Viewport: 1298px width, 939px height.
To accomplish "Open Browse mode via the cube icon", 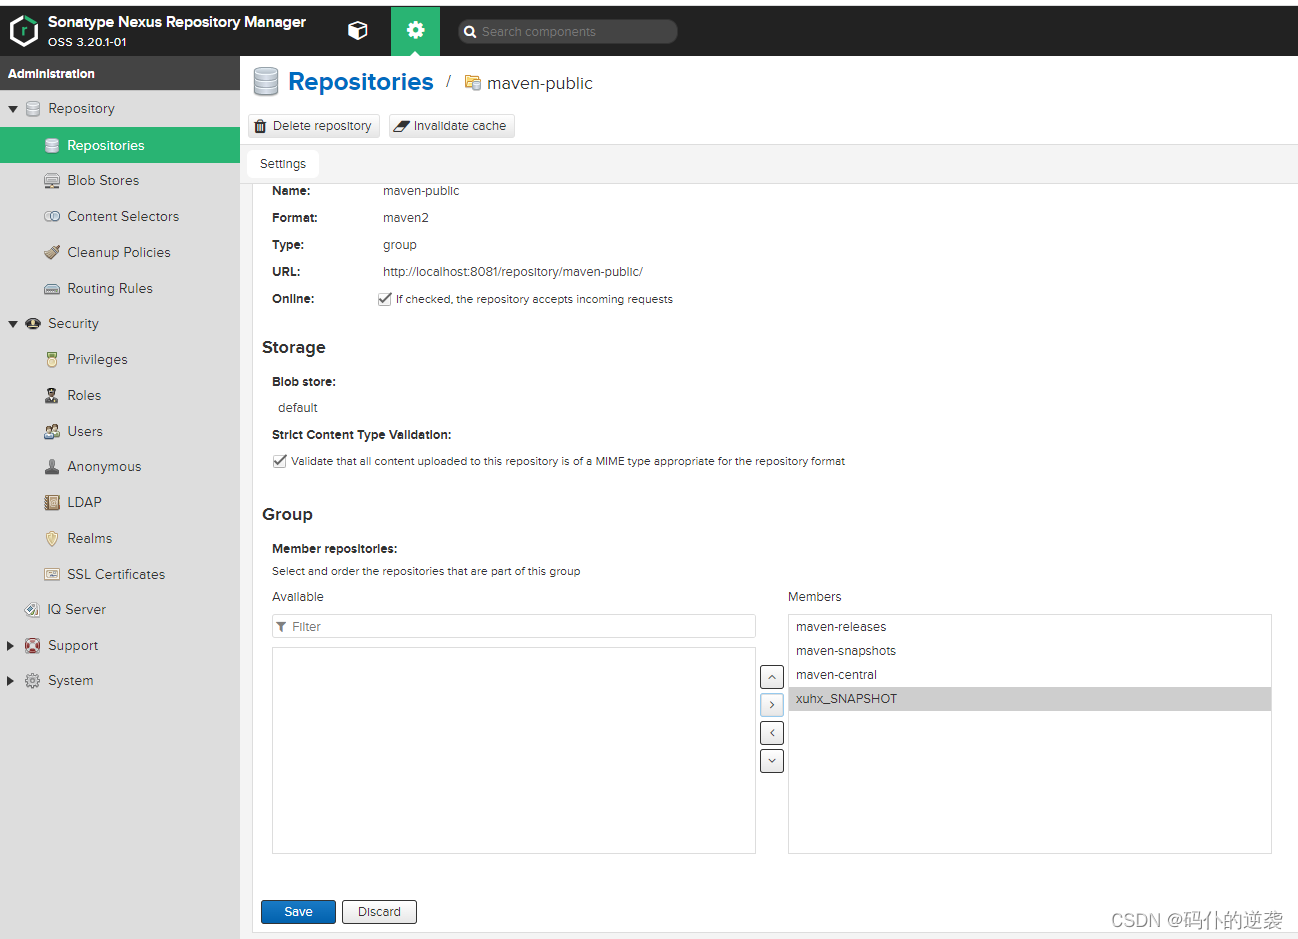I will tap(357, 31).
